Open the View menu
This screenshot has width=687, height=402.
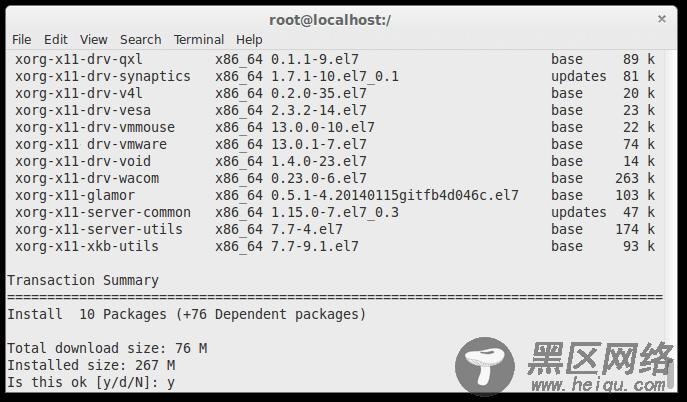[93, 40]
